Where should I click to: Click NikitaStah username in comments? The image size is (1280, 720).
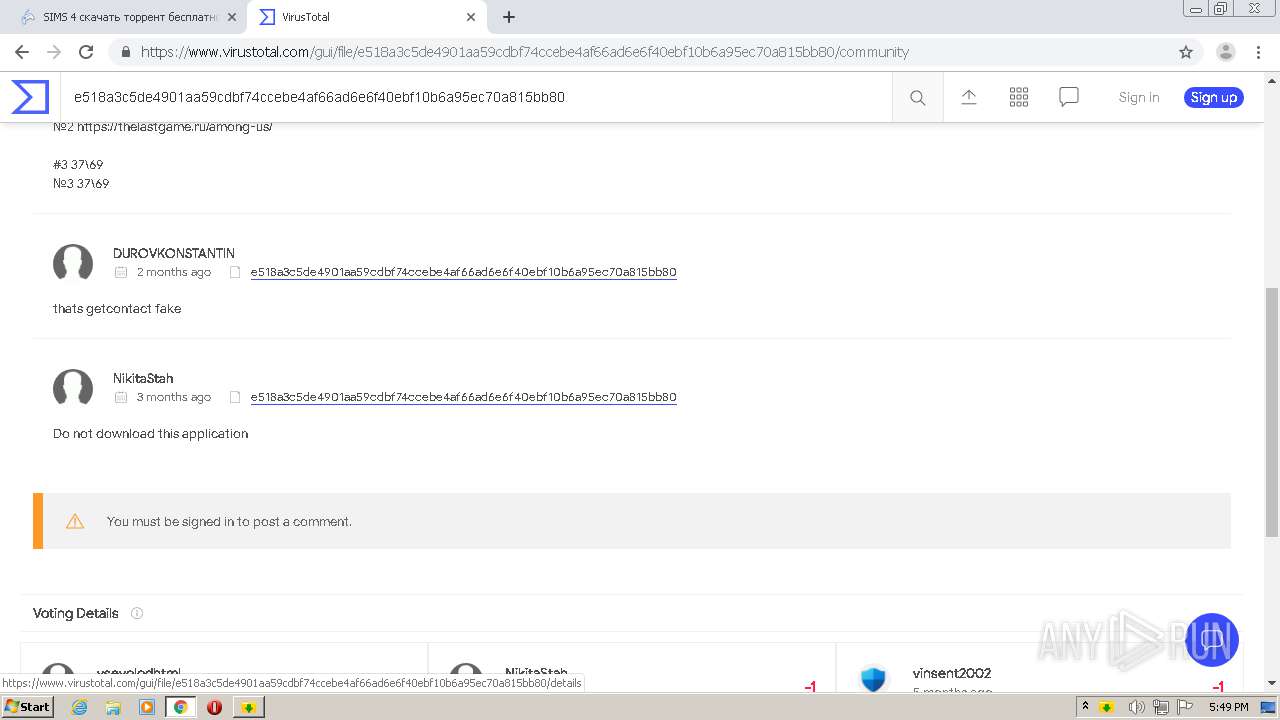[x=143, y=378]
